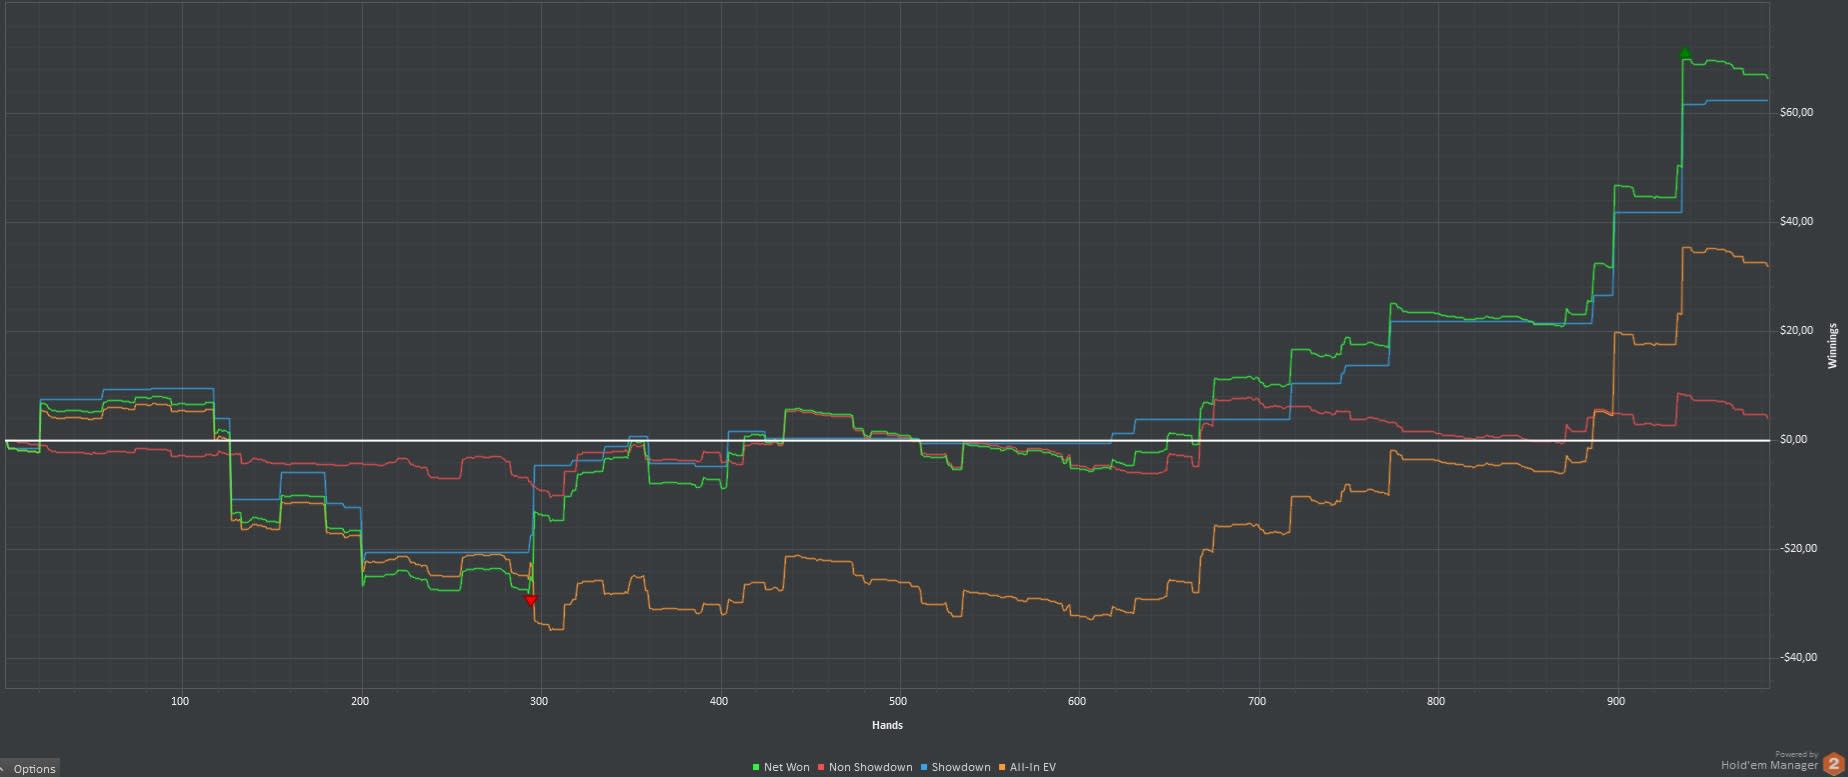Expand the Options panel

pyautogui.click(x=29, y=768)
